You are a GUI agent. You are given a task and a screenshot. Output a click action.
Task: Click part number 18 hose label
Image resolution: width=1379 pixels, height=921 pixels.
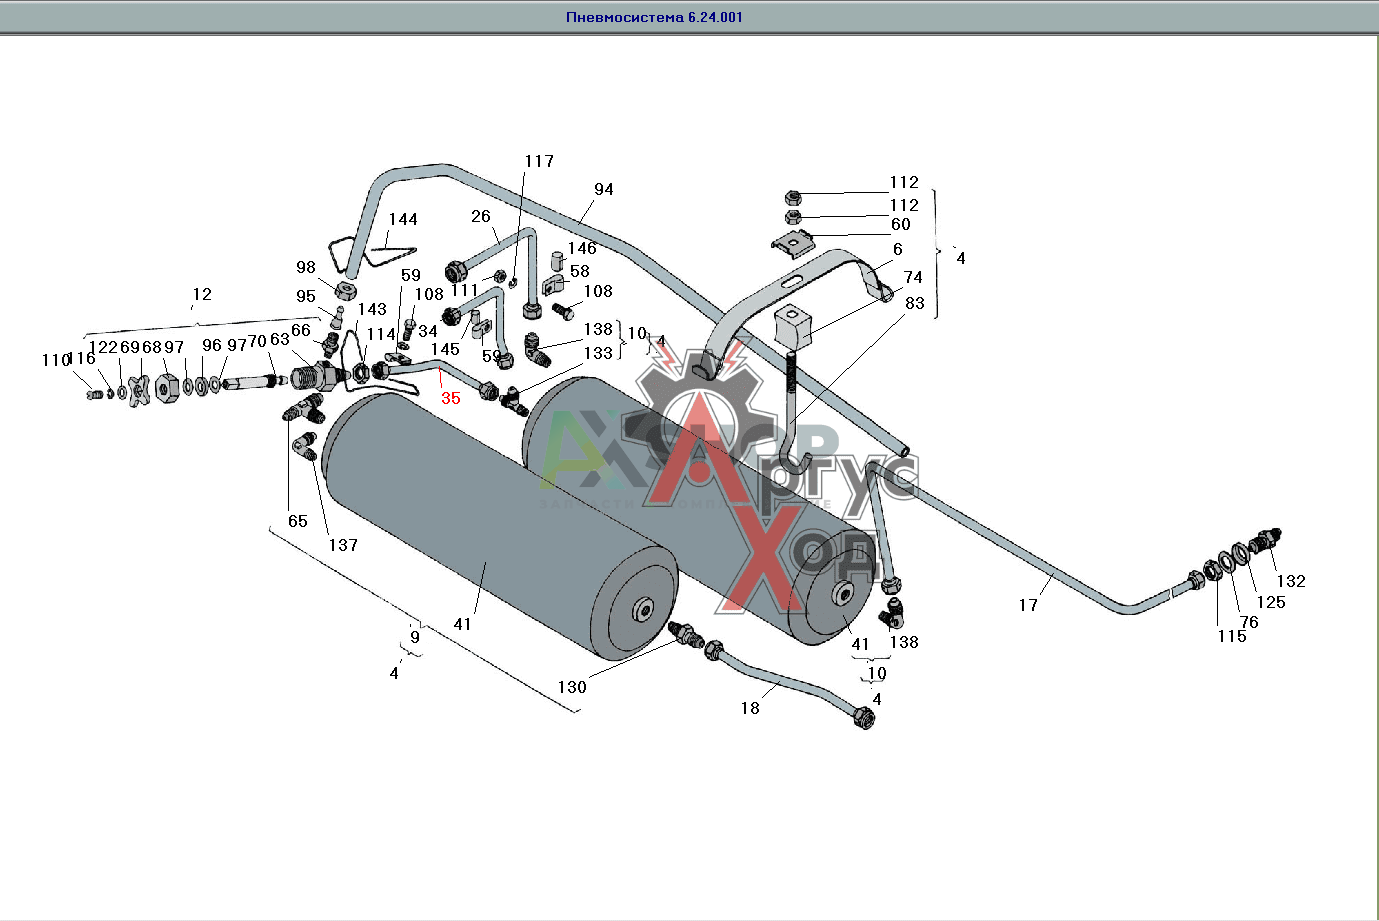[750, 708]
